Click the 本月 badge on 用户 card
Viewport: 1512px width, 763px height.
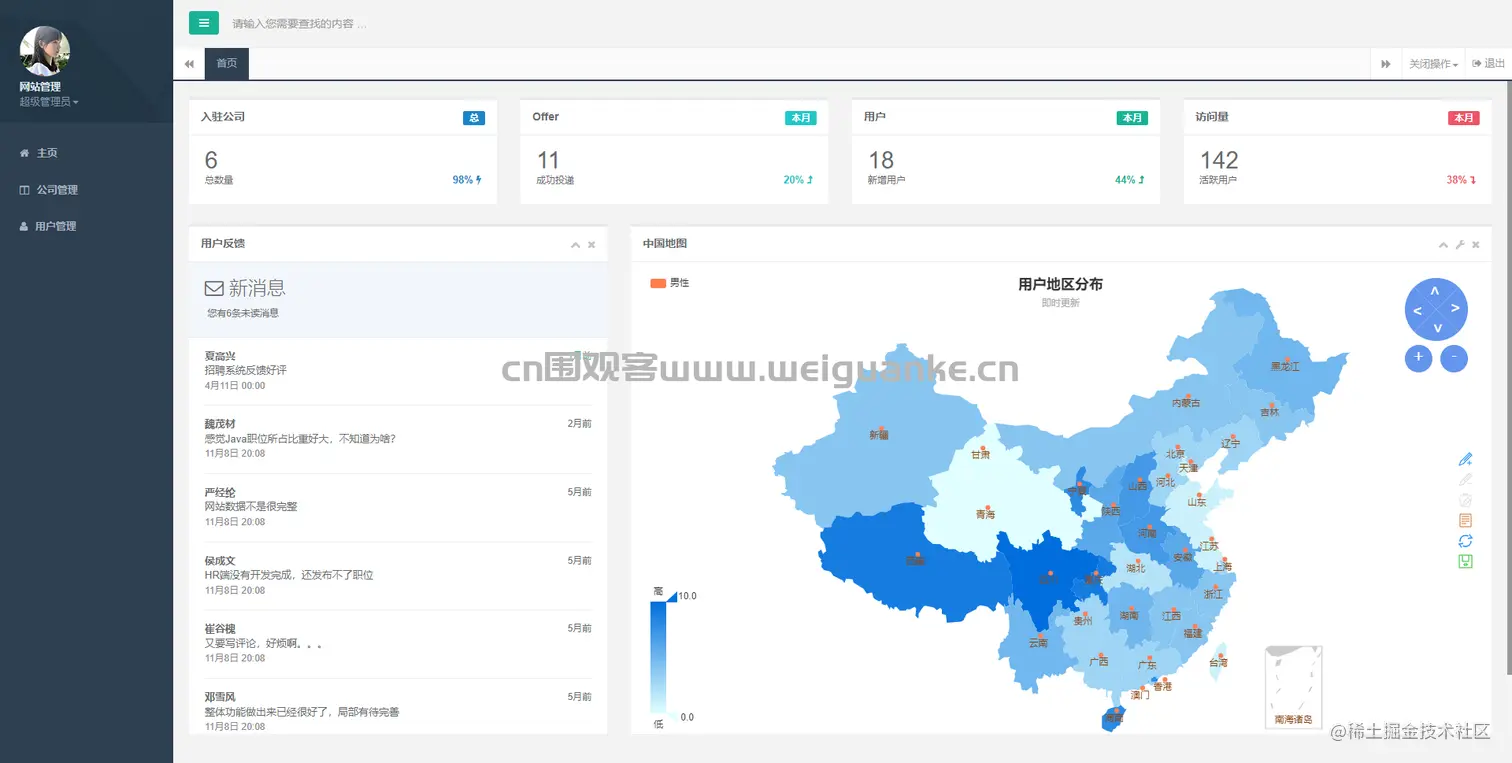pos(1132,118)
